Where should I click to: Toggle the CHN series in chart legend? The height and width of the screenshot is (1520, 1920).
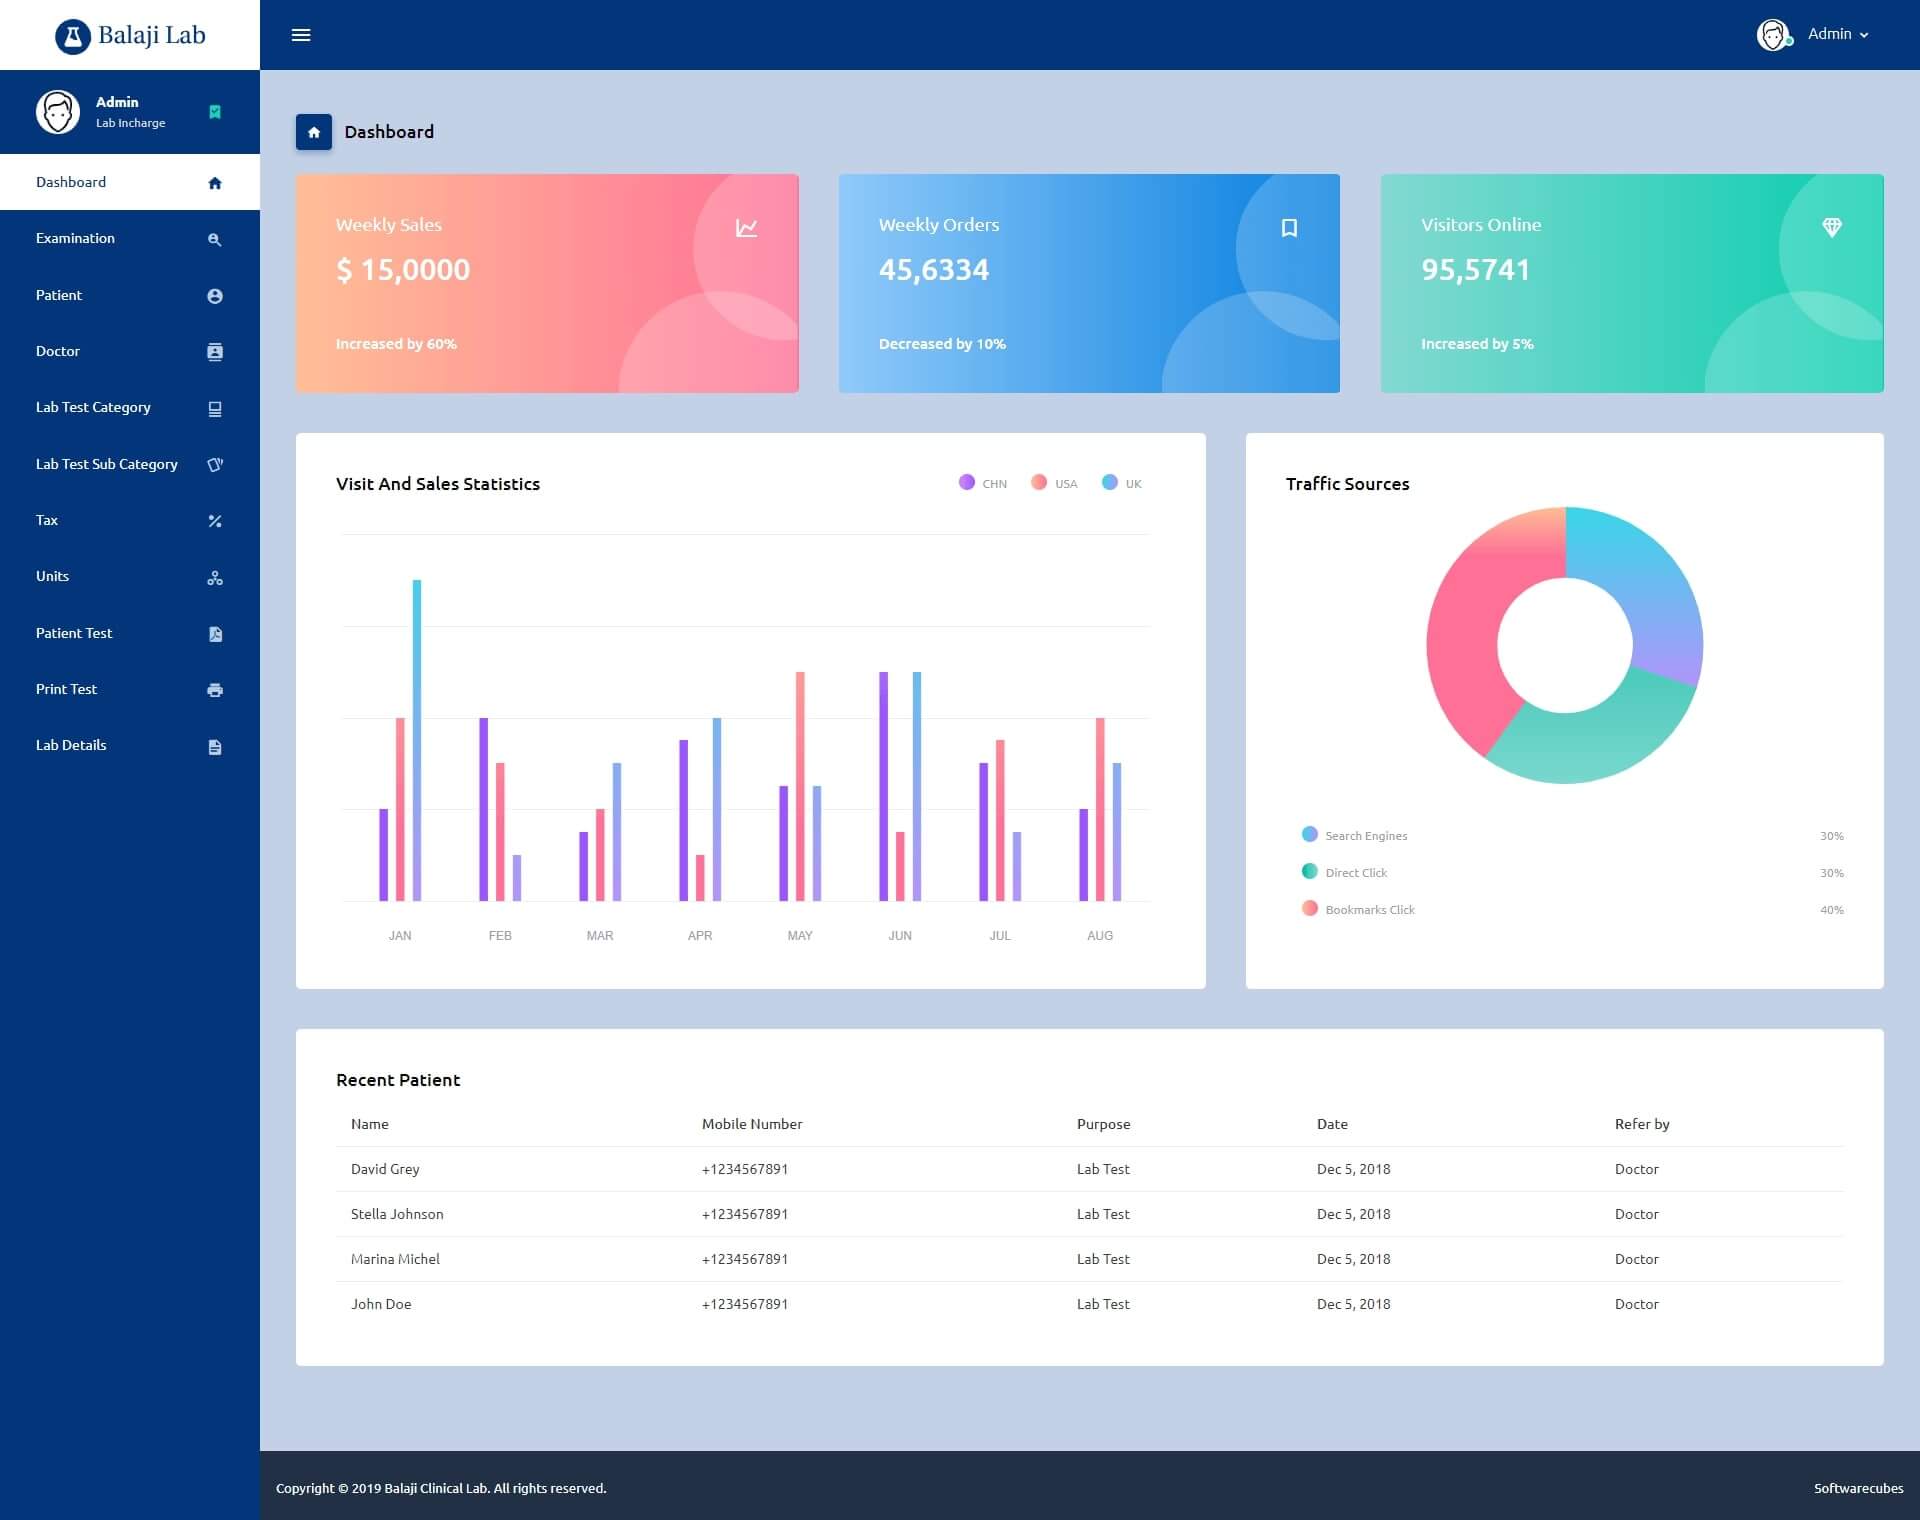981,483
